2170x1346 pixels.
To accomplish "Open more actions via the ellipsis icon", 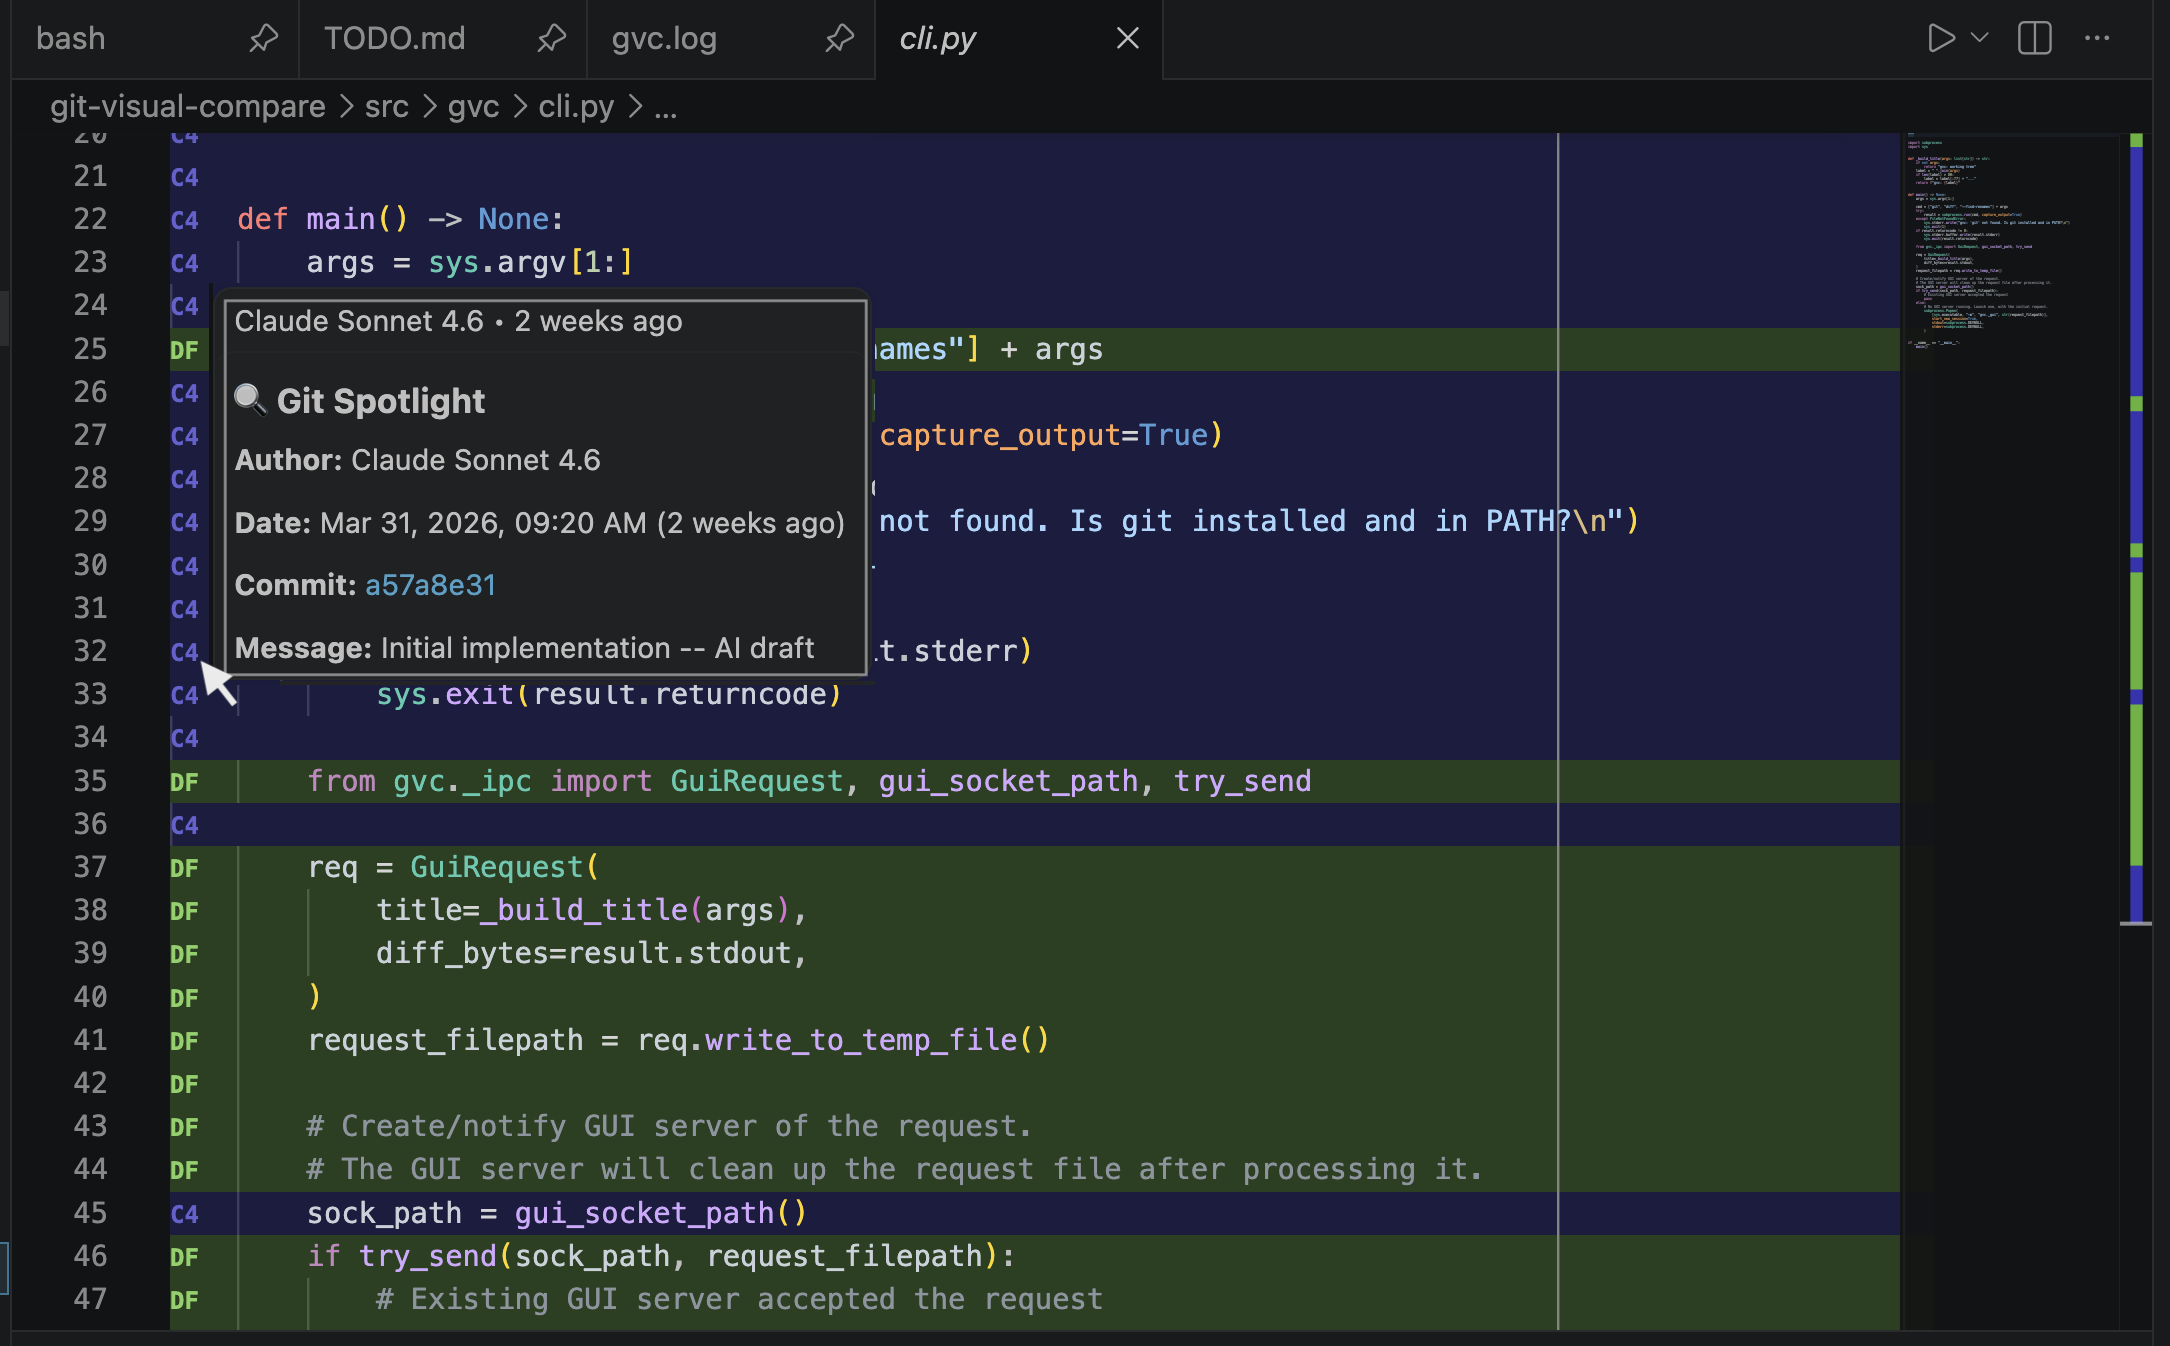I will click(2098, 38).
